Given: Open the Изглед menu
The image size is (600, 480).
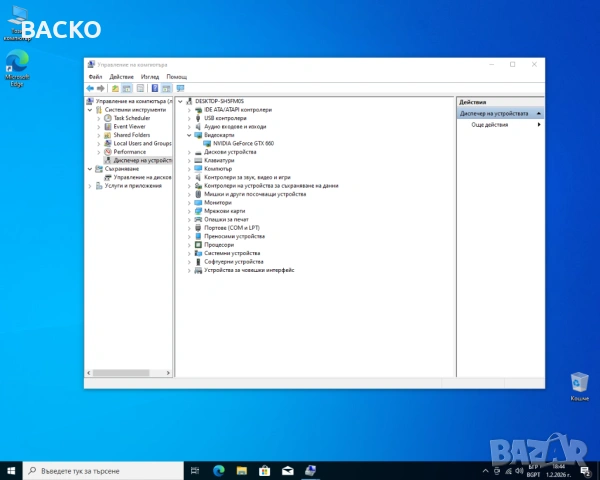Looking at the screenshot, I should 150,77.
